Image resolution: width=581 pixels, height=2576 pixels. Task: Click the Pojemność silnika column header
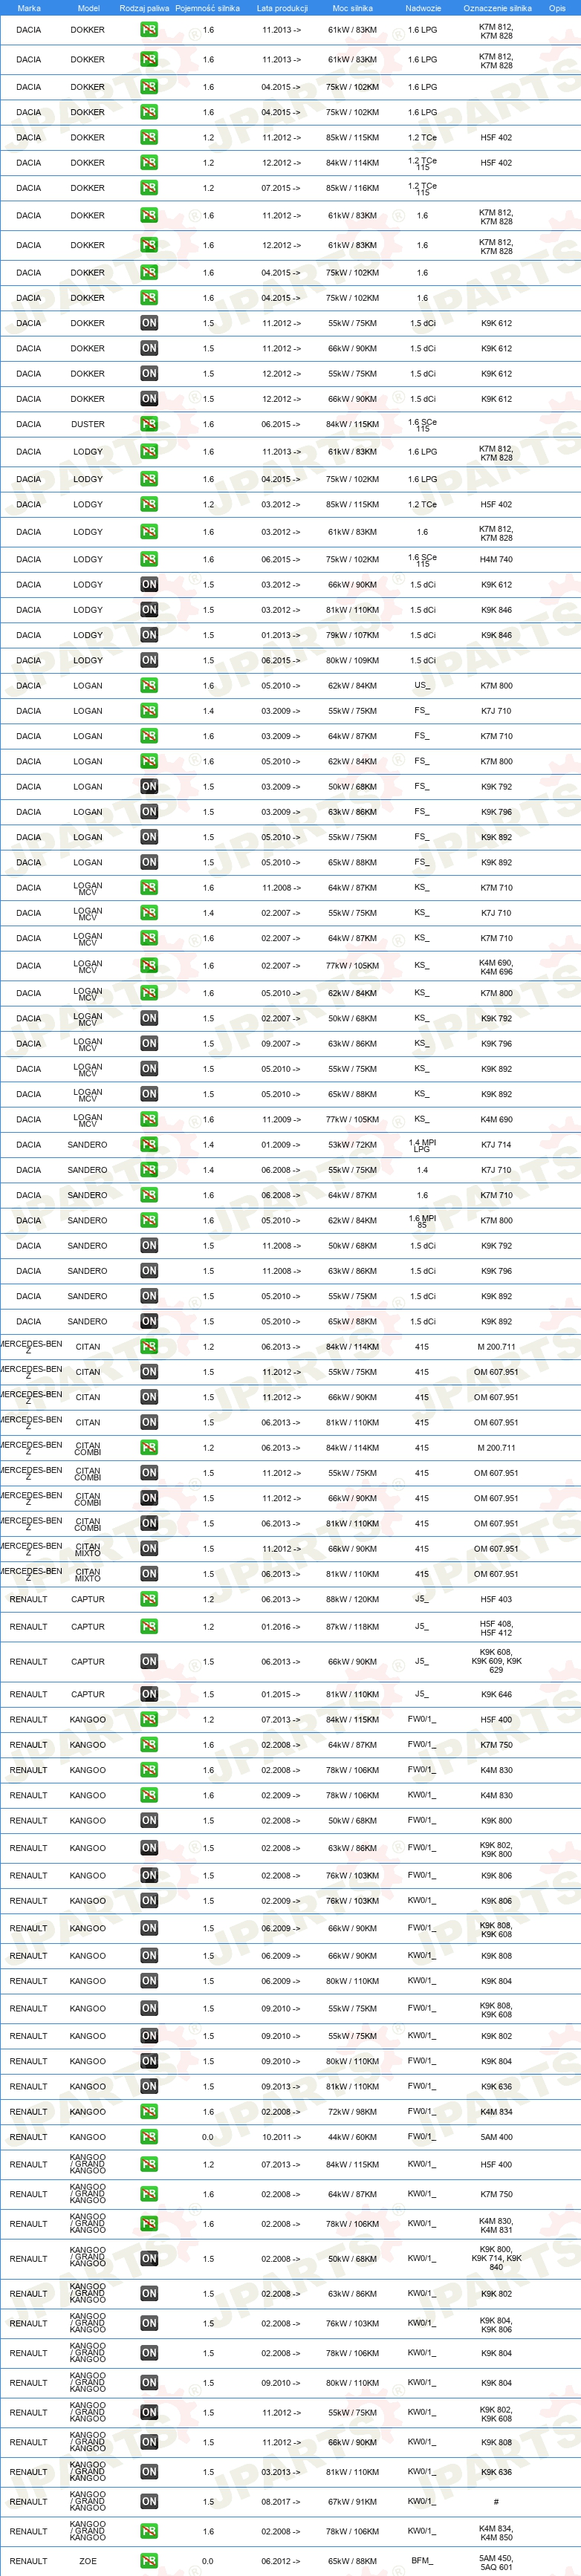(207, 8)
